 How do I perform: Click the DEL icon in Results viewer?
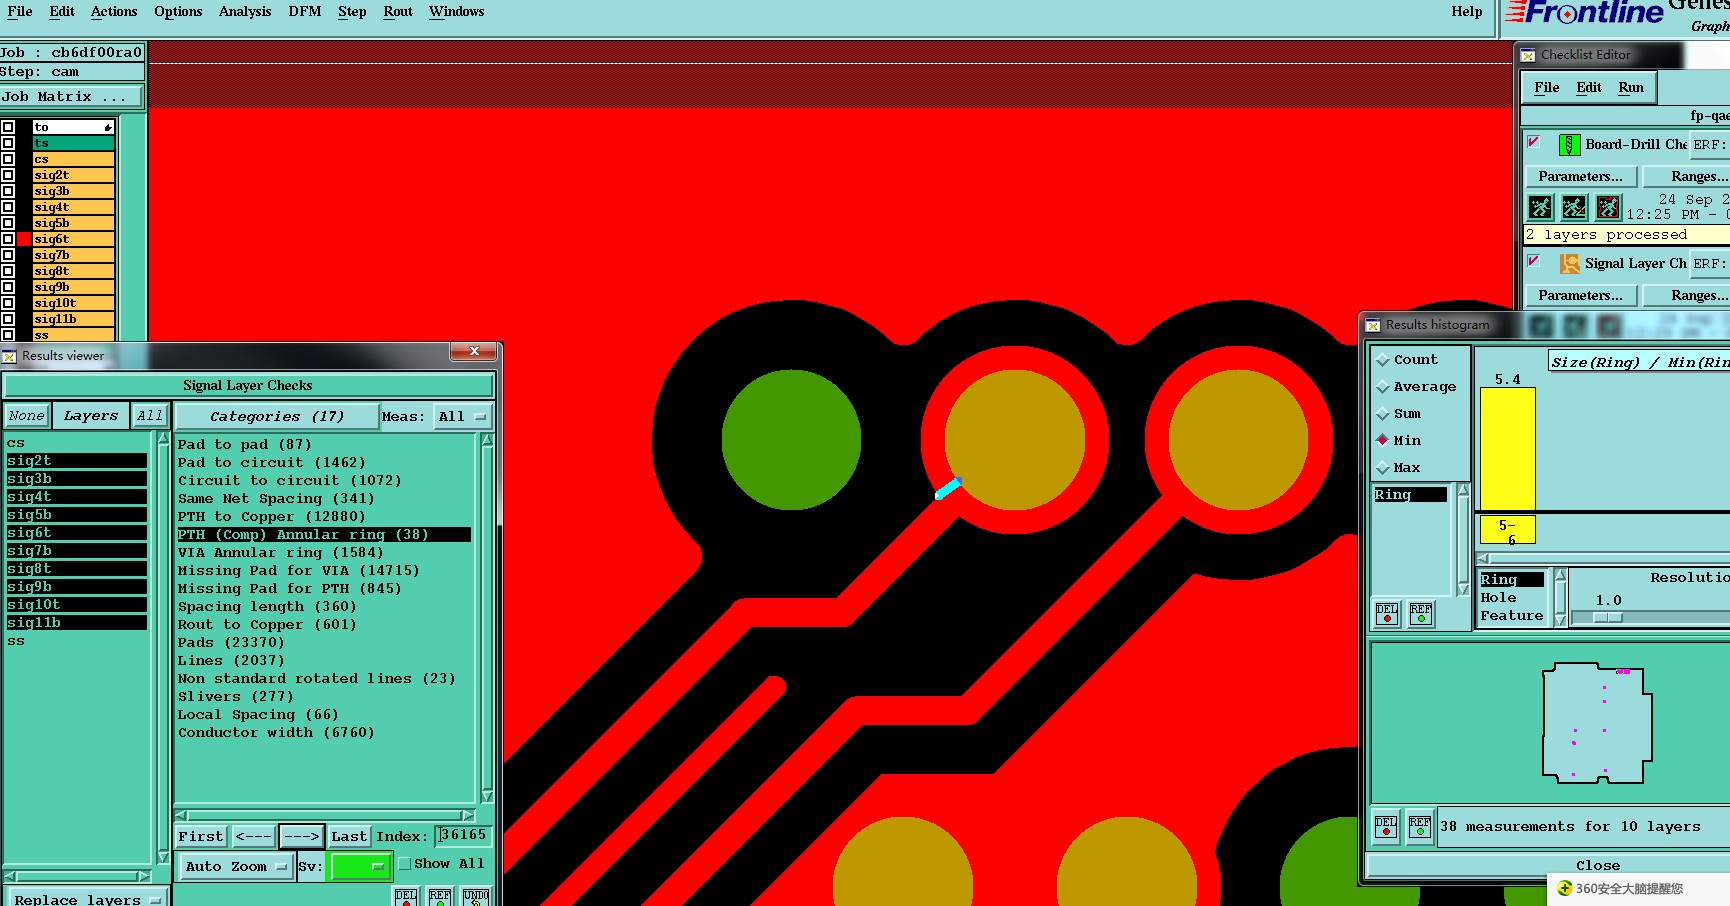(405, 897)
